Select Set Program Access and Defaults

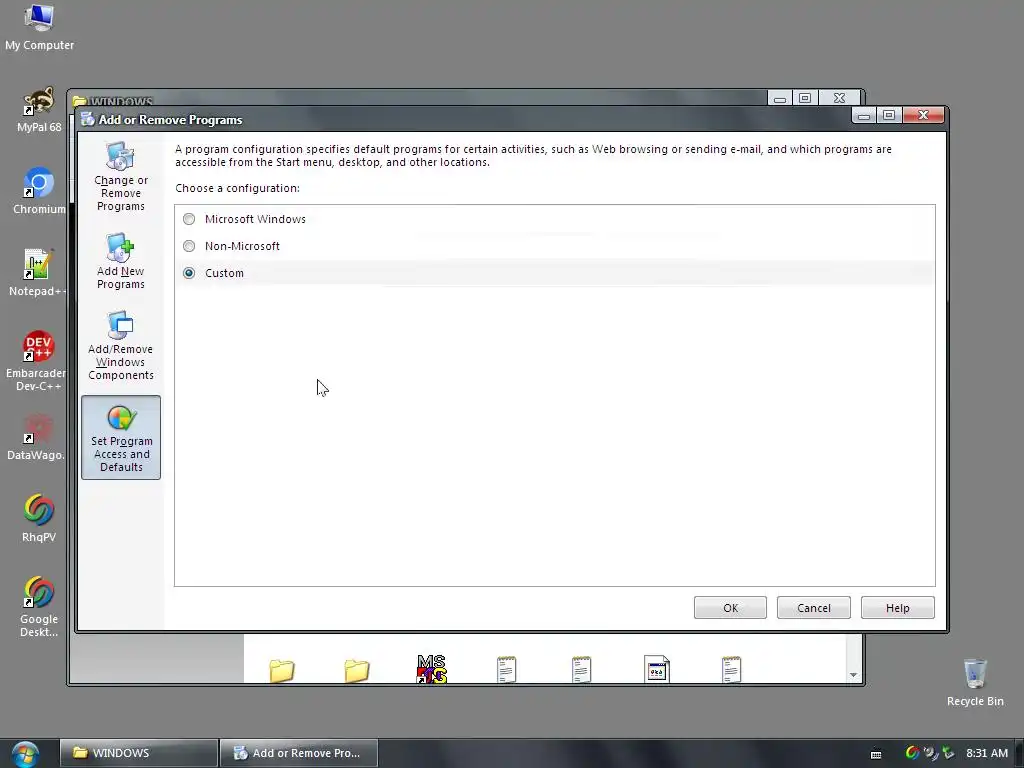(121, 438)
